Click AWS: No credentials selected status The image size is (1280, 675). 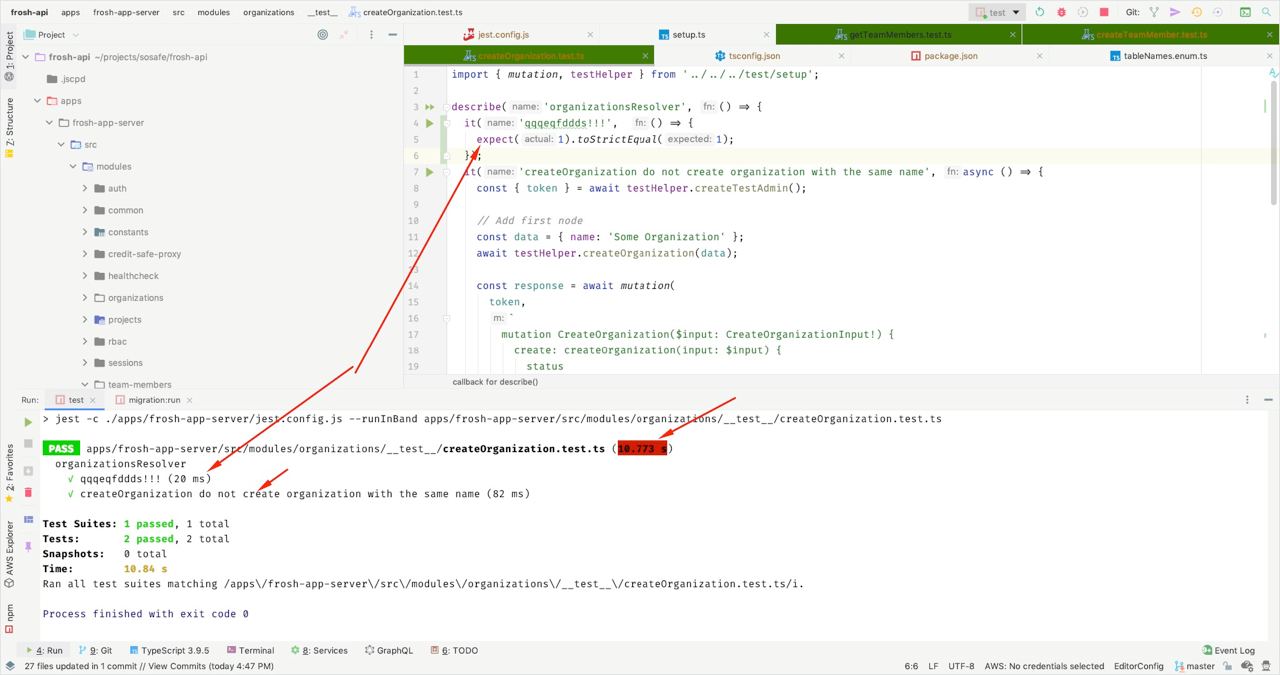[1044, 666]
